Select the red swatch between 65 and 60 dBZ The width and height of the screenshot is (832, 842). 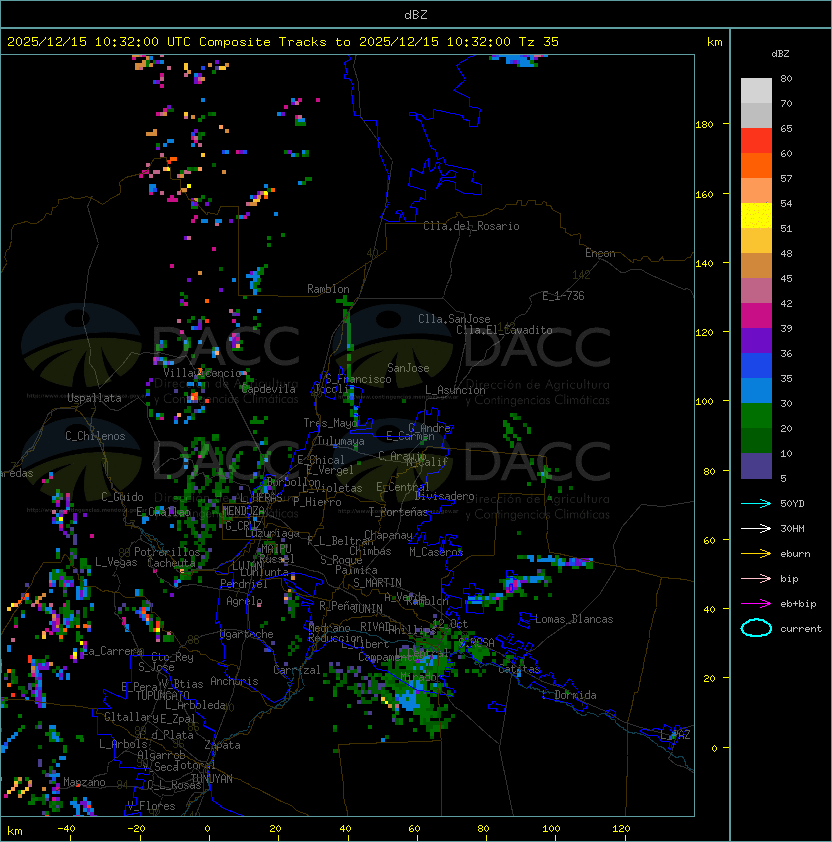point(756,141)
